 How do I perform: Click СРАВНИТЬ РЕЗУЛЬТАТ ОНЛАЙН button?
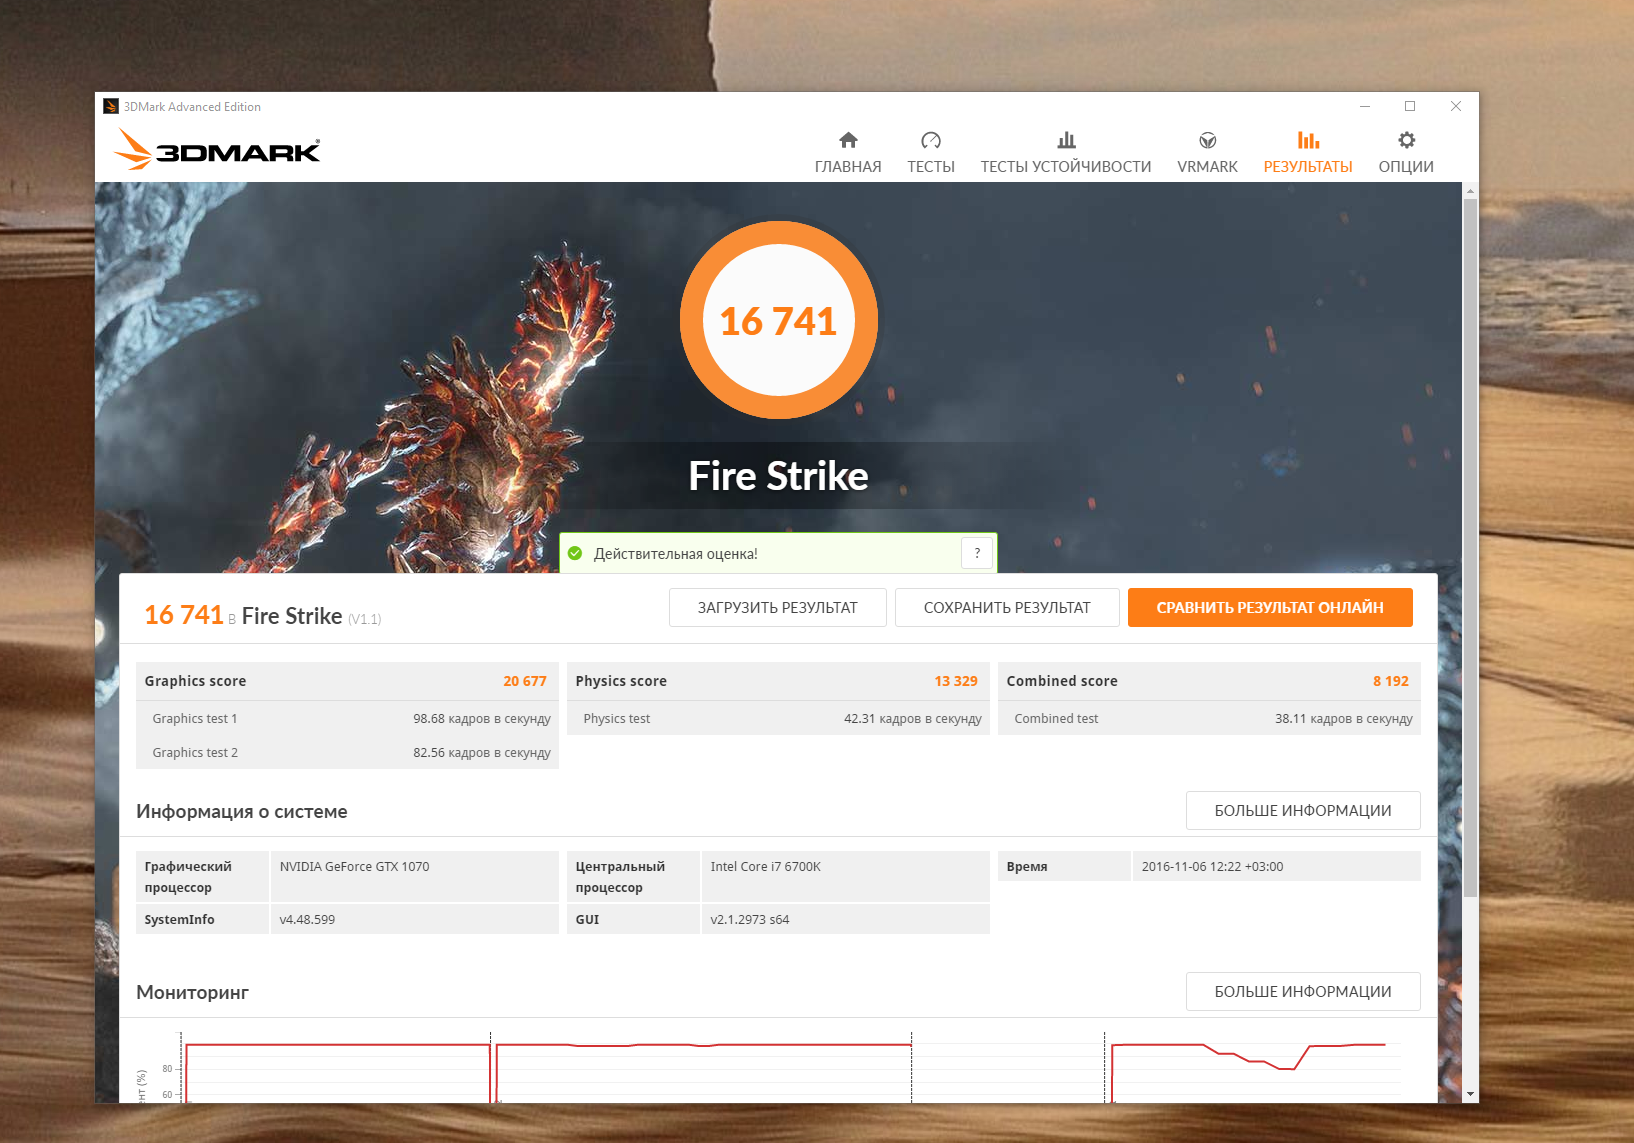tap(1270, 607)
